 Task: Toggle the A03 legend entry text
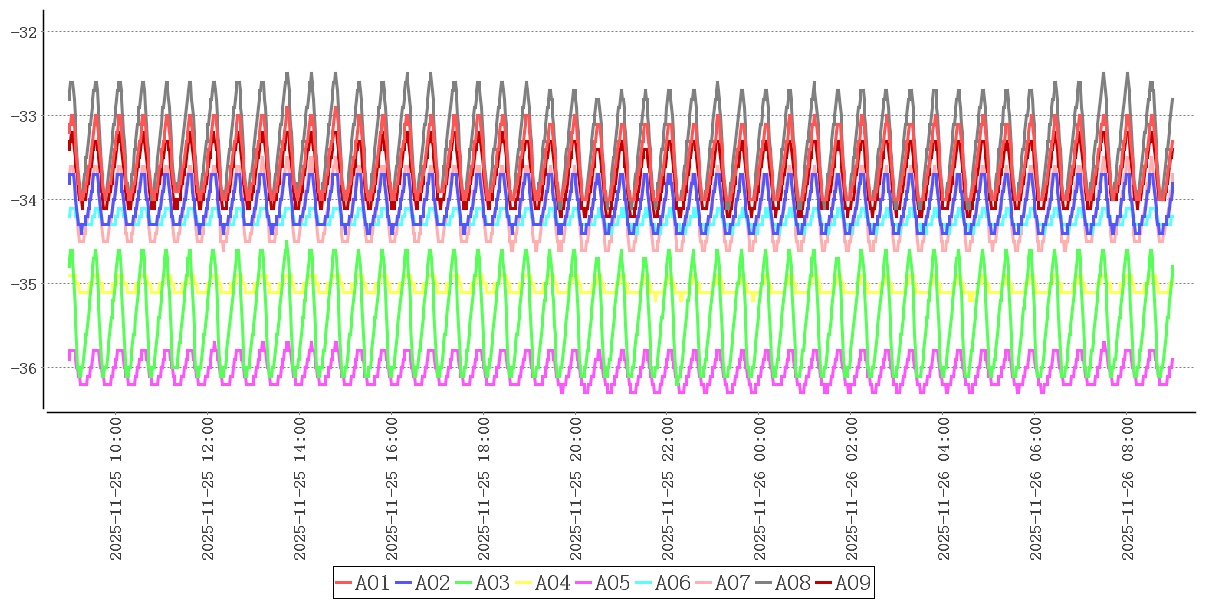pos(492,583)
